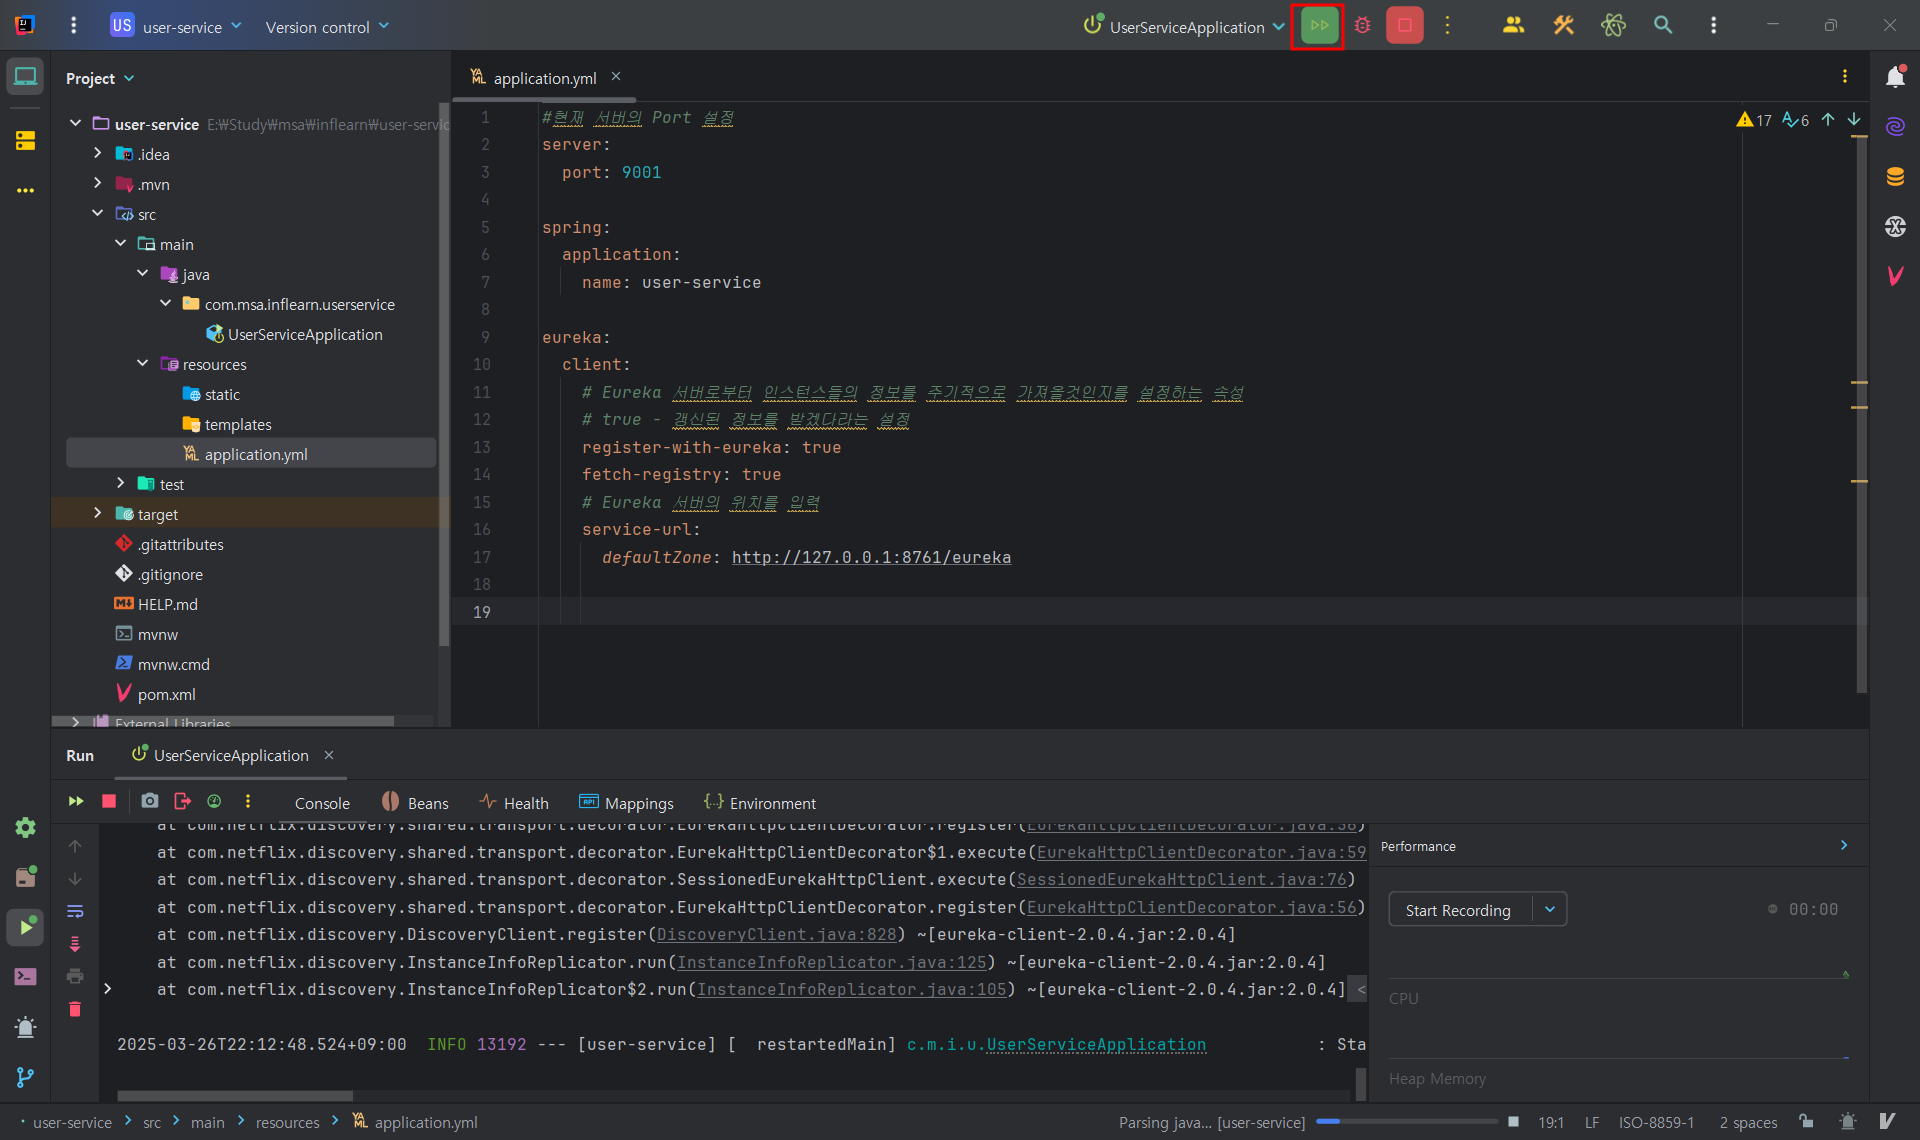Toggle soft-wrap in the console
1920x1140 pixels.
click(x=75, y=911)
